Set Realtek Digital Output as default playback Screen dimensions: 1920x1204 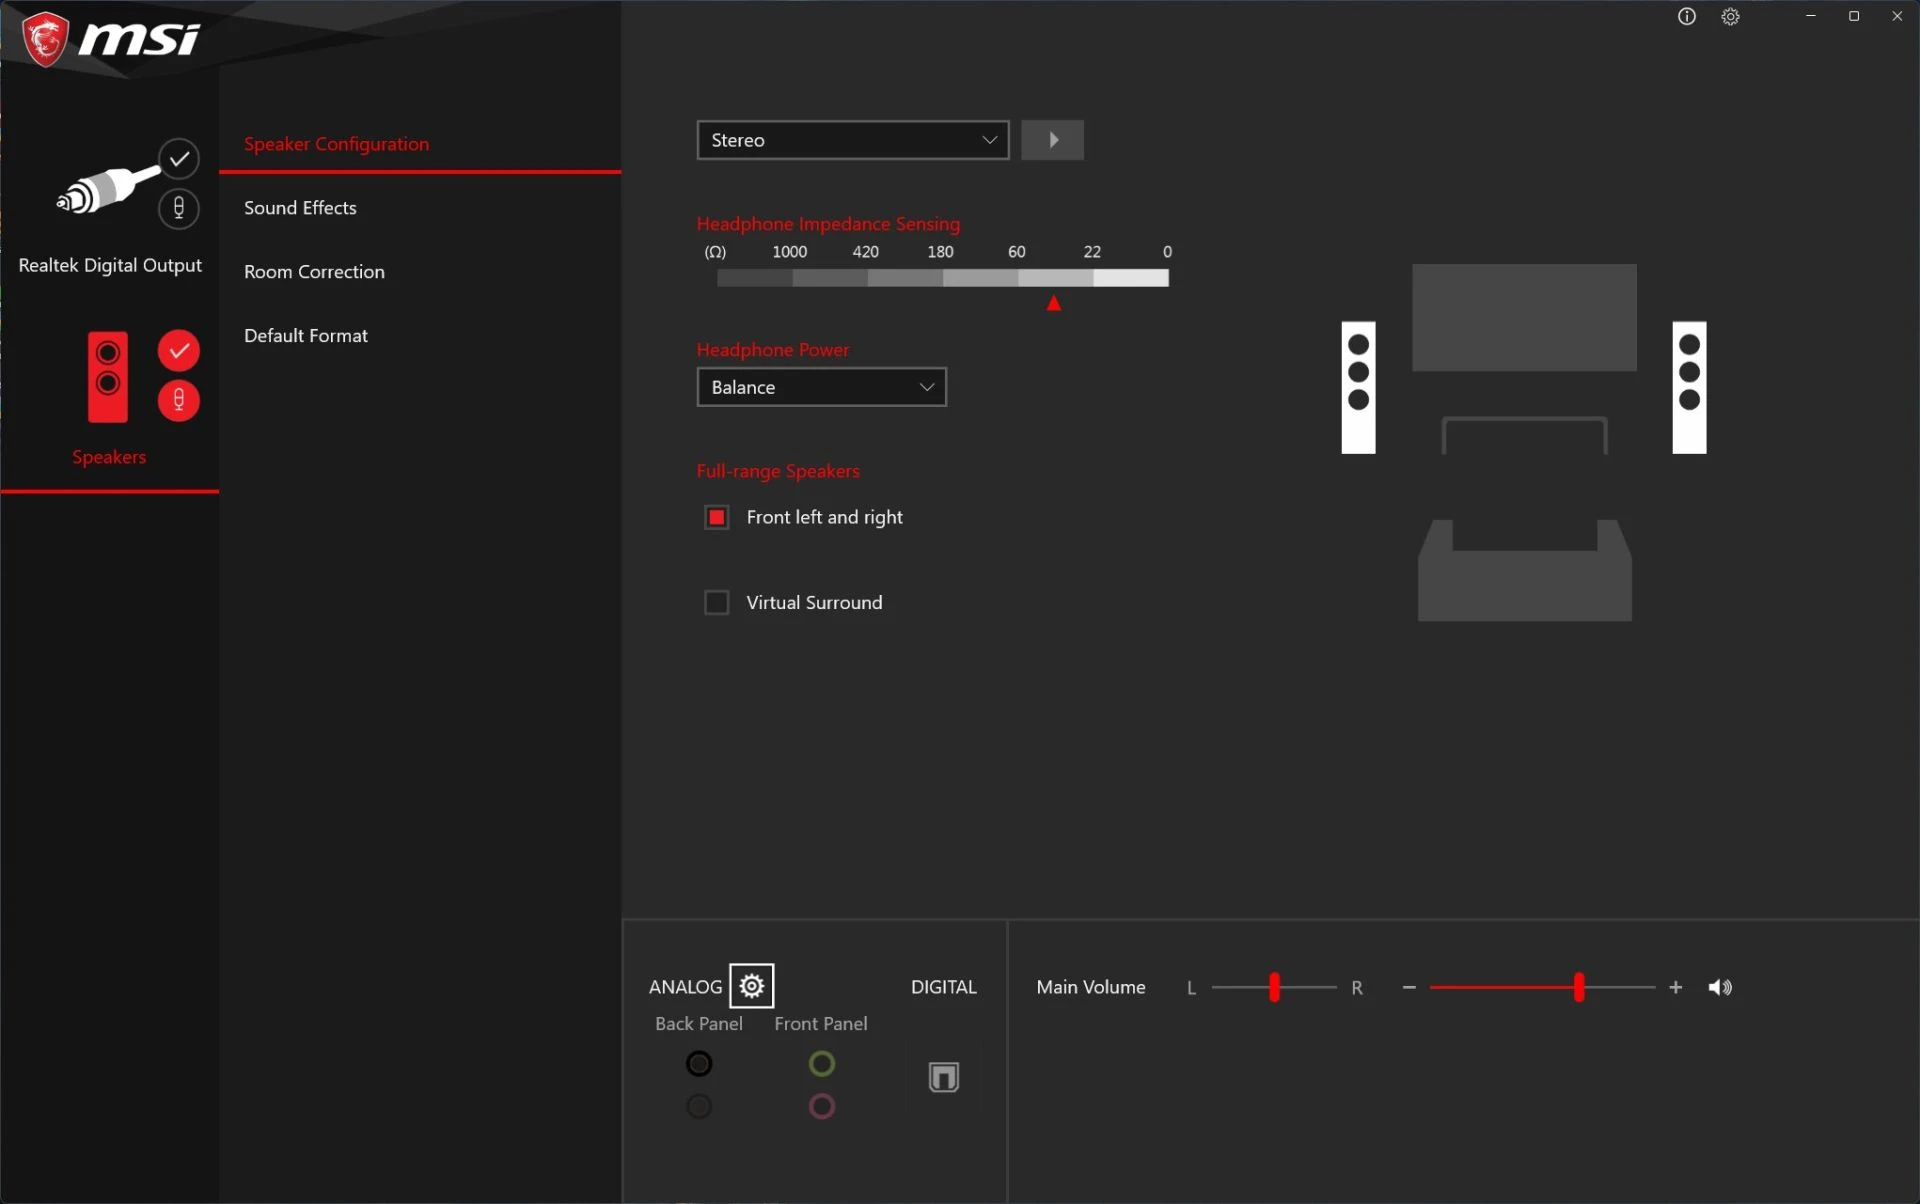tap(179, 159)
